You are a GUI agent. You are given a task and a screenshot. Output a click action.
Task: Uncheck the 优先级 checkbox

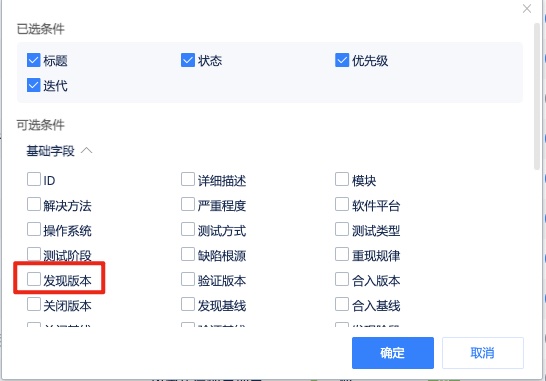click(x=342, y=60)
